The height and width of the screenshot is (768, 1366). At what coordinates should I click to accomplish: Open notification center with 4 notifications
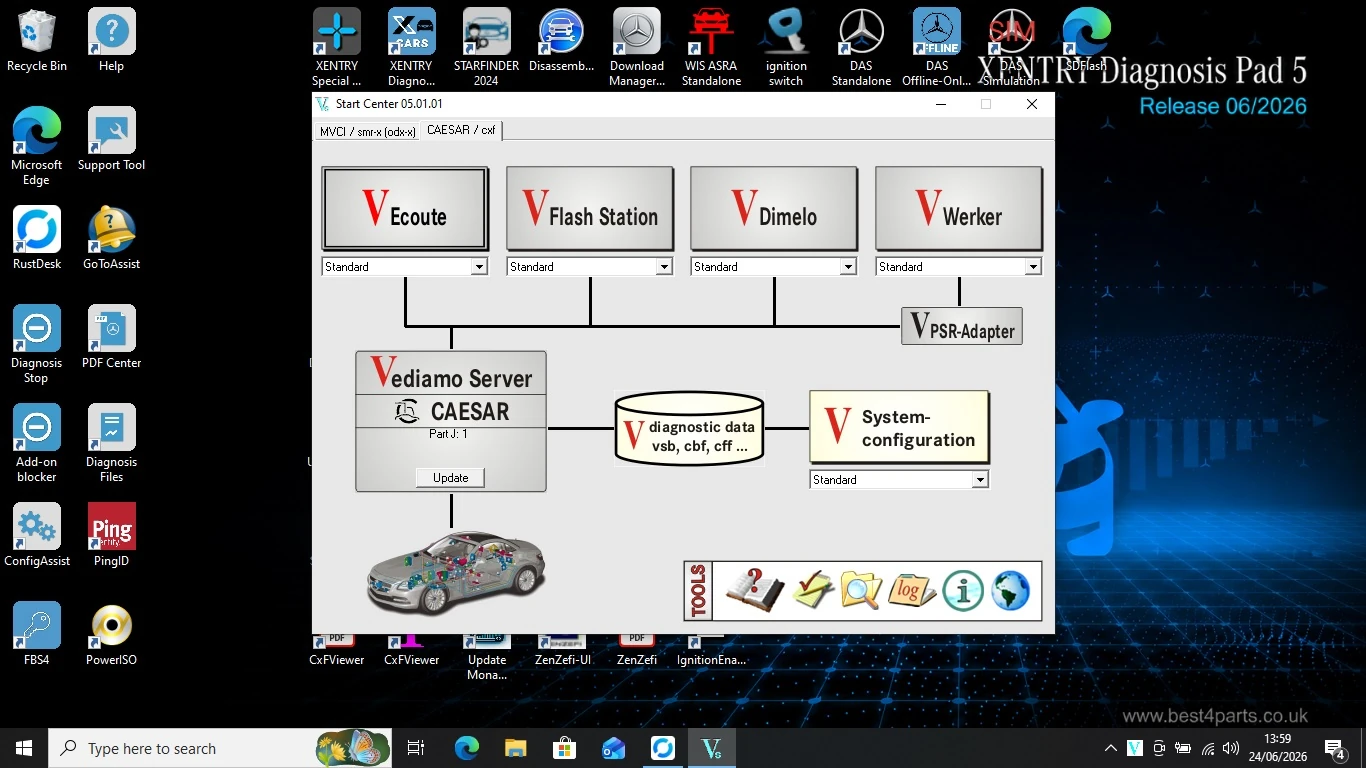tap(1335, 748)
